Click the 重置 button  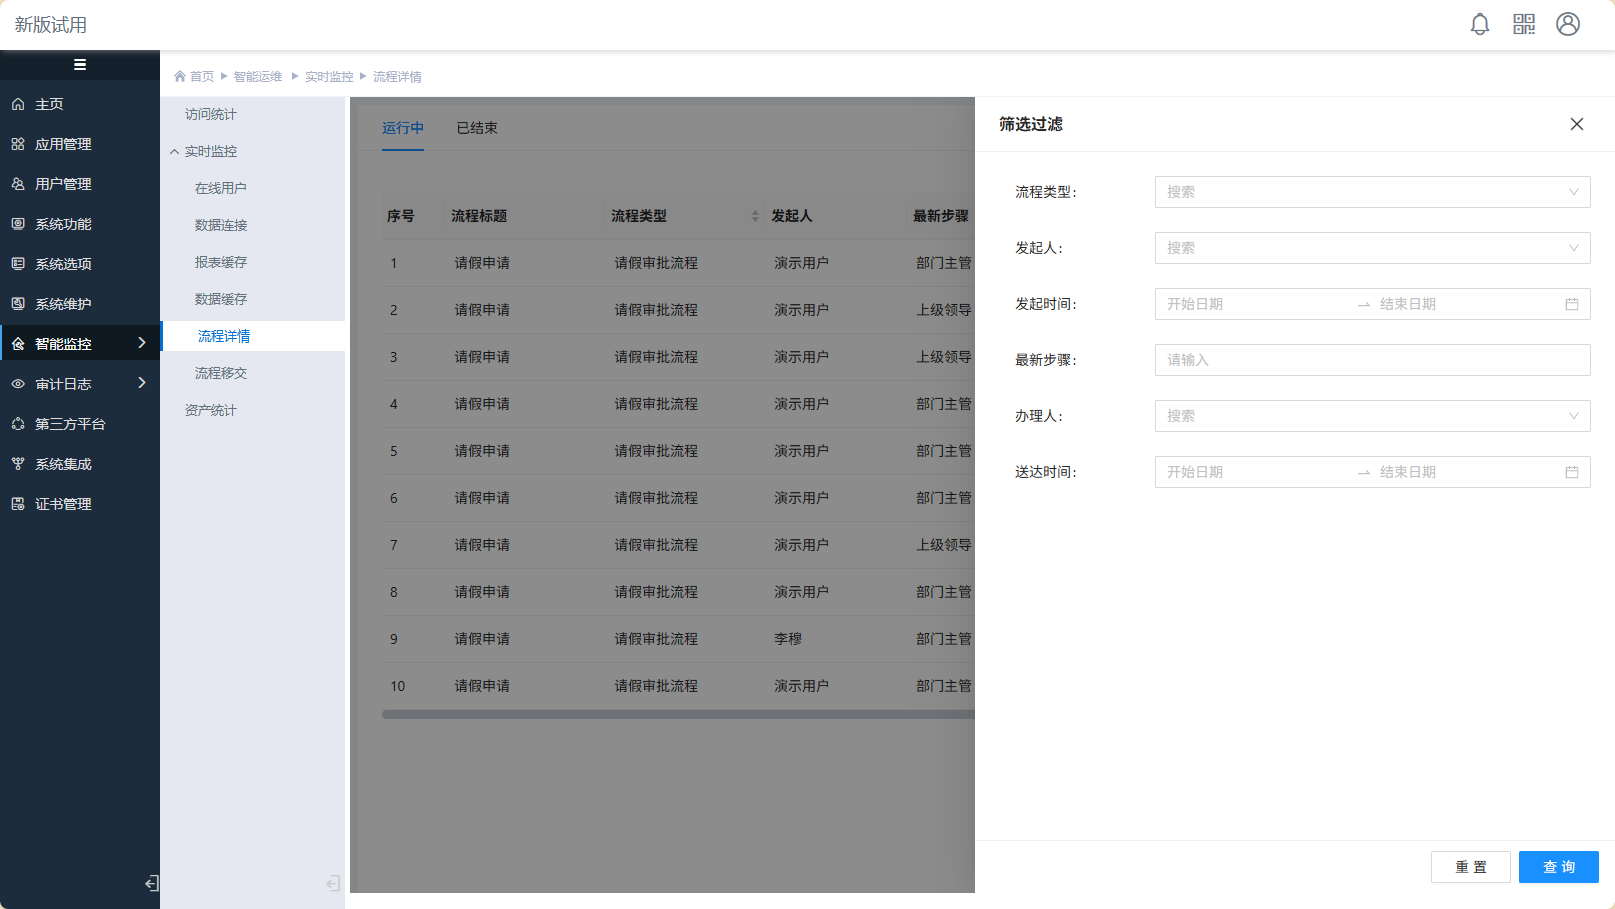pyautogui.click(x=1470, y=867)
